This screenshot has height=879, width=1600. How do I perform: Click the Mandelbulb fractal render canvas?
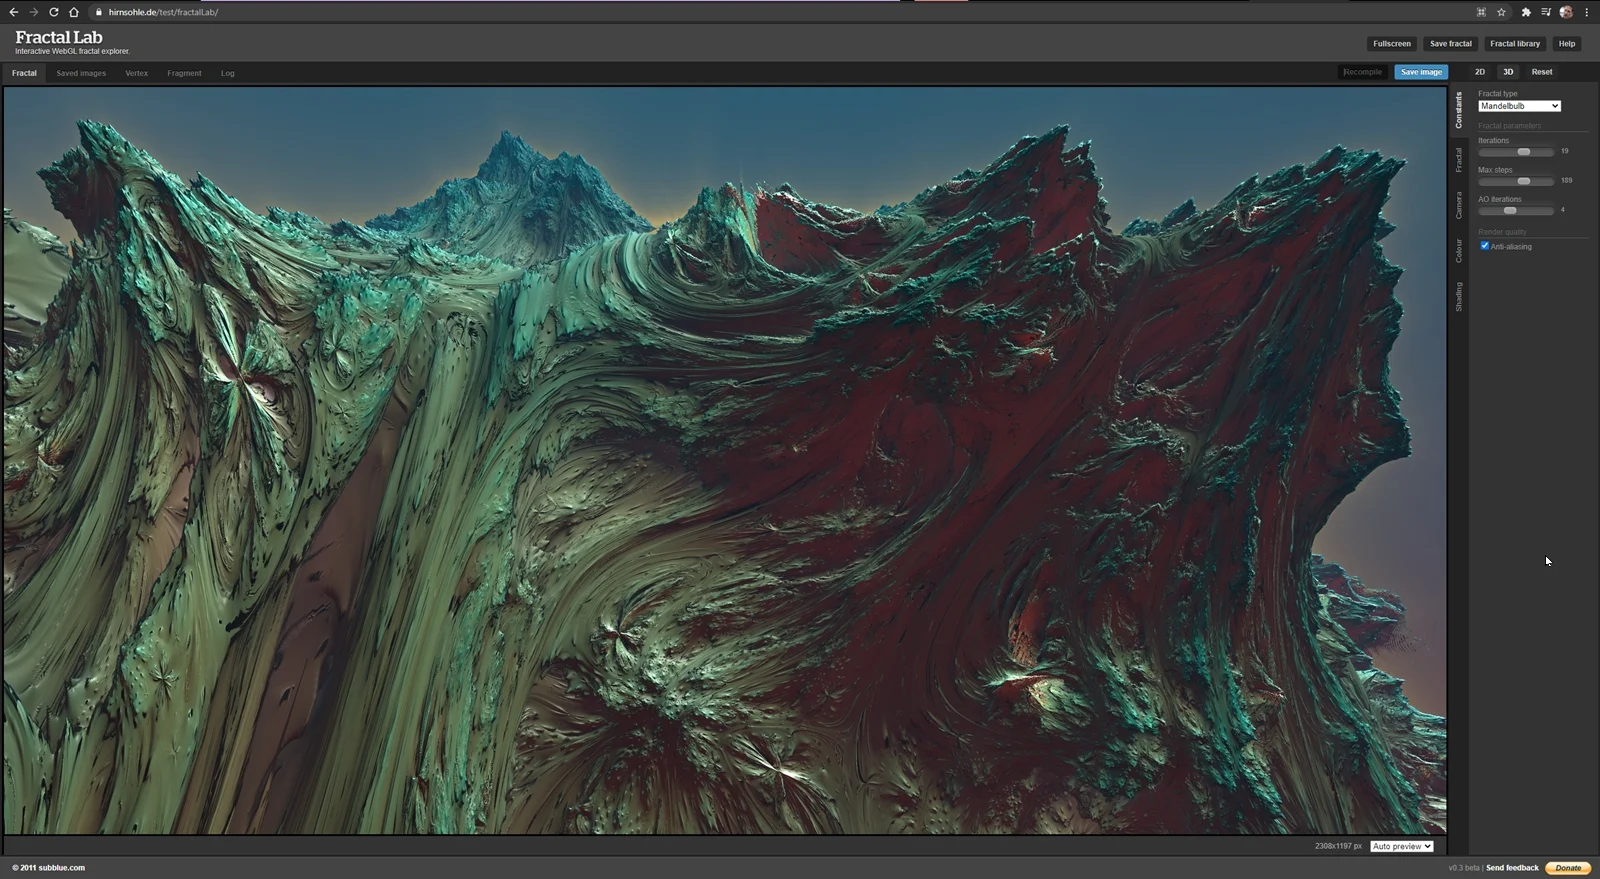[725, 460]
